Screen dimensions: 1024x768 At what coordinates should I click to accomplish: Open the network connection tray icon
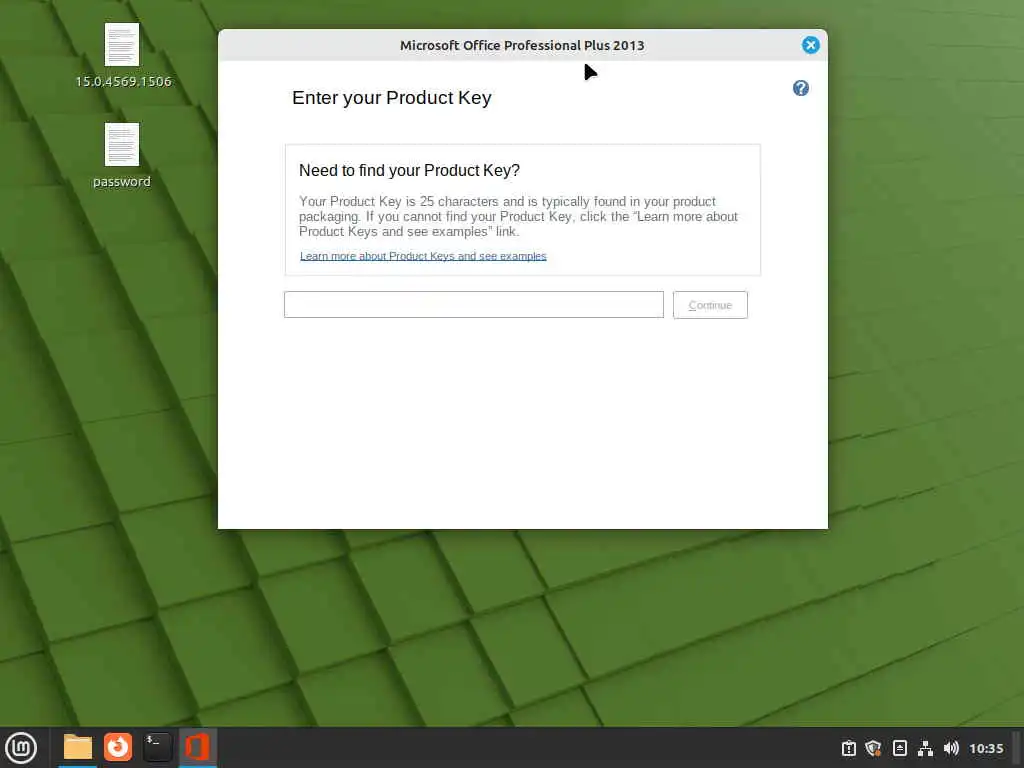[925, 748]
